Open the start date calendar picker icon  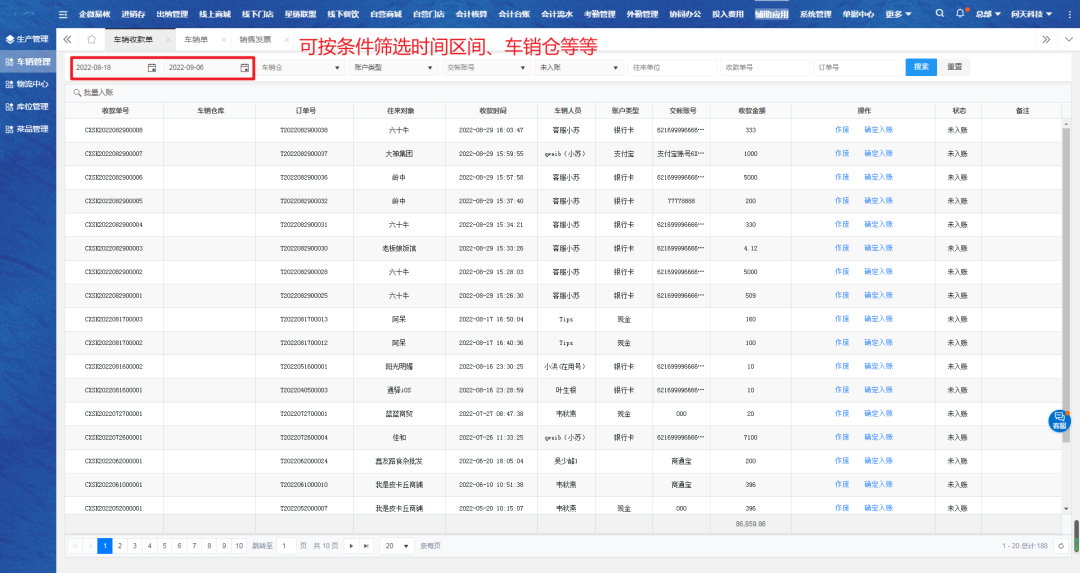point(152,67)
